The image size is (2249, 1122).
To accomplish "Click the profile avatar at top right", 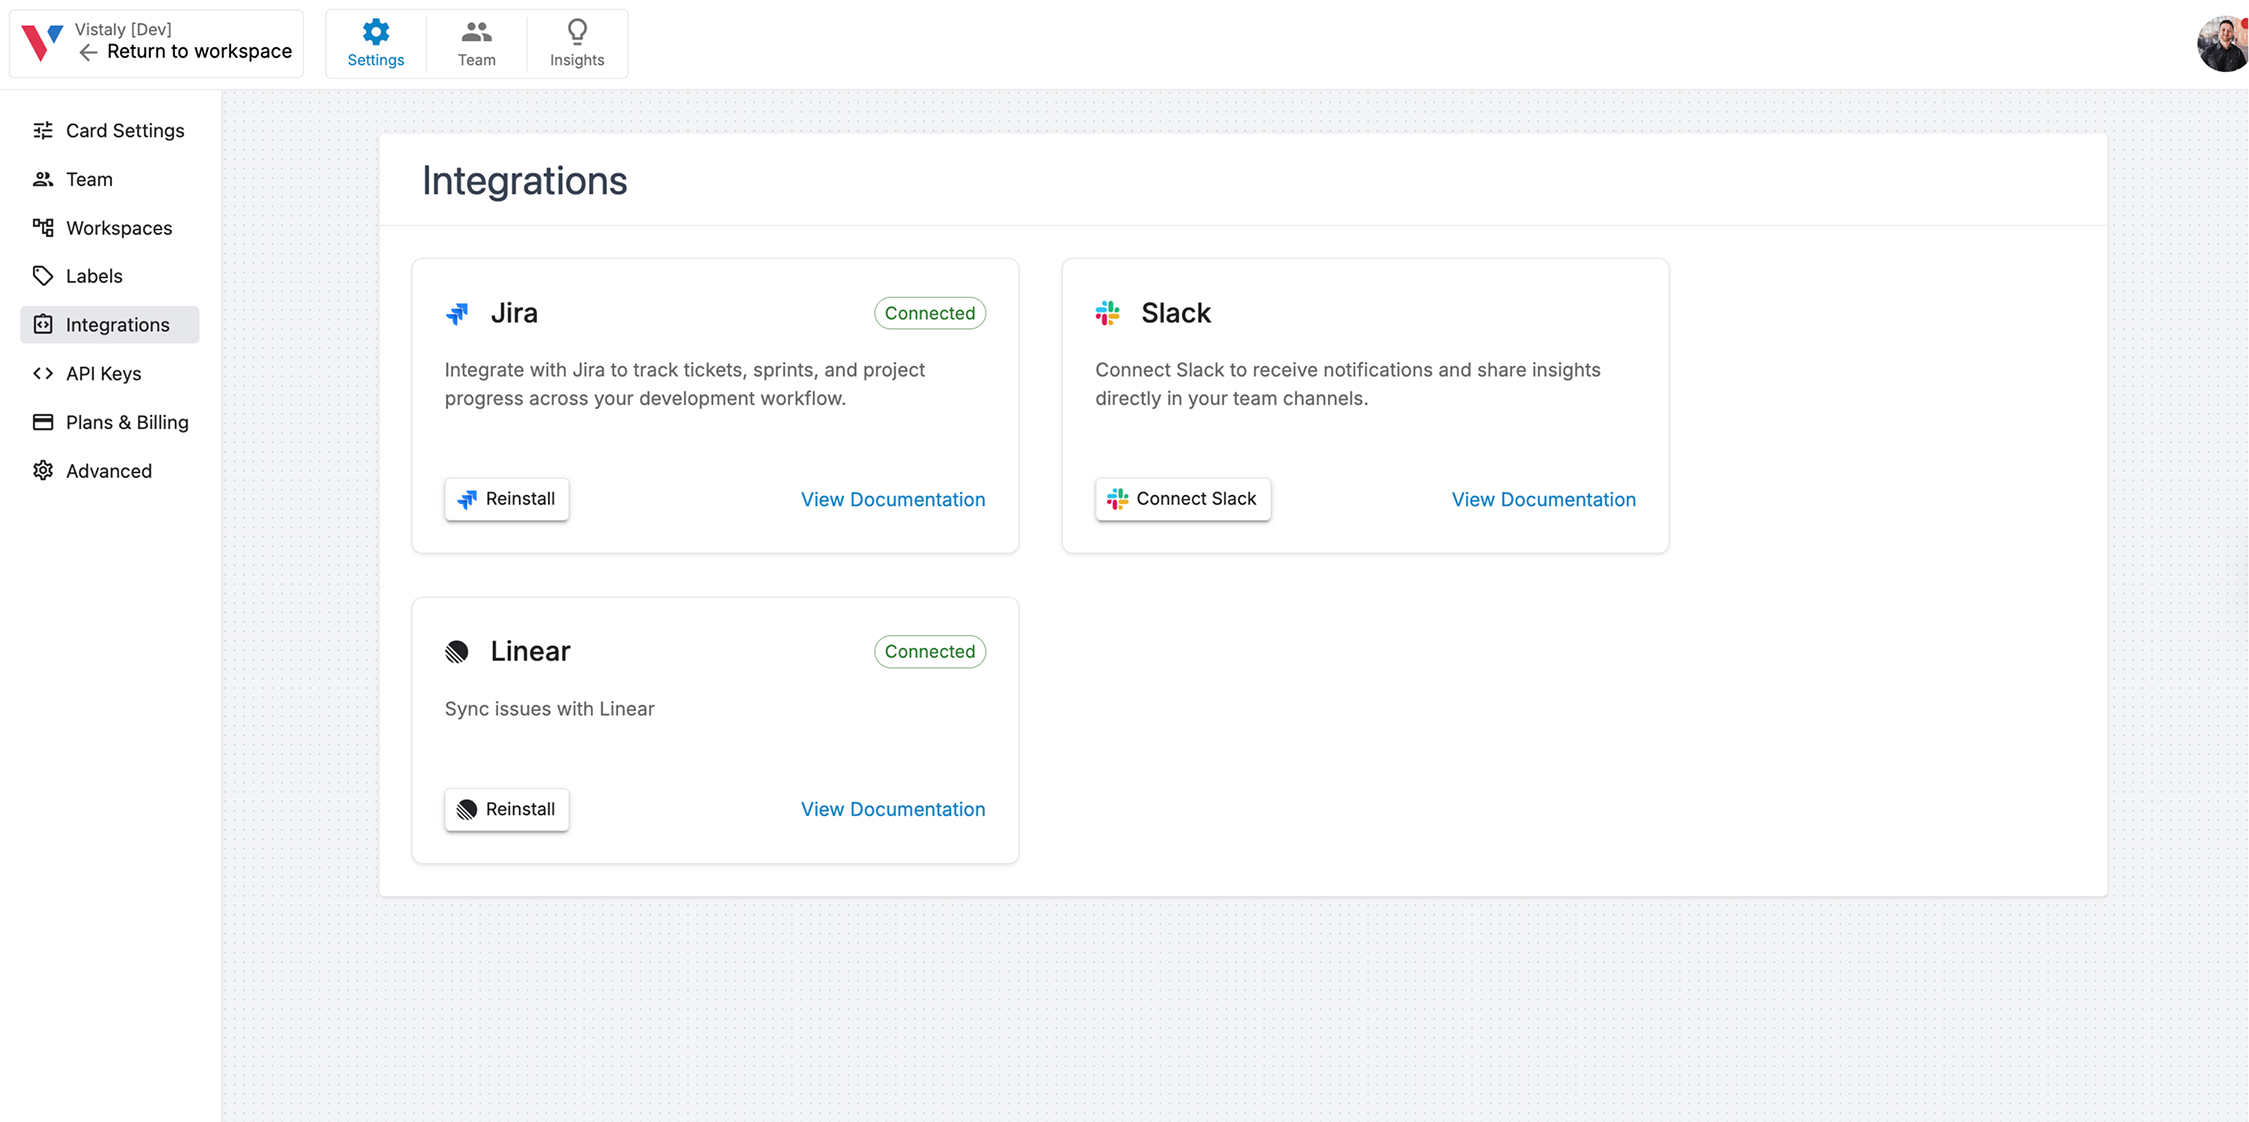I will [x=2221, y=43].
